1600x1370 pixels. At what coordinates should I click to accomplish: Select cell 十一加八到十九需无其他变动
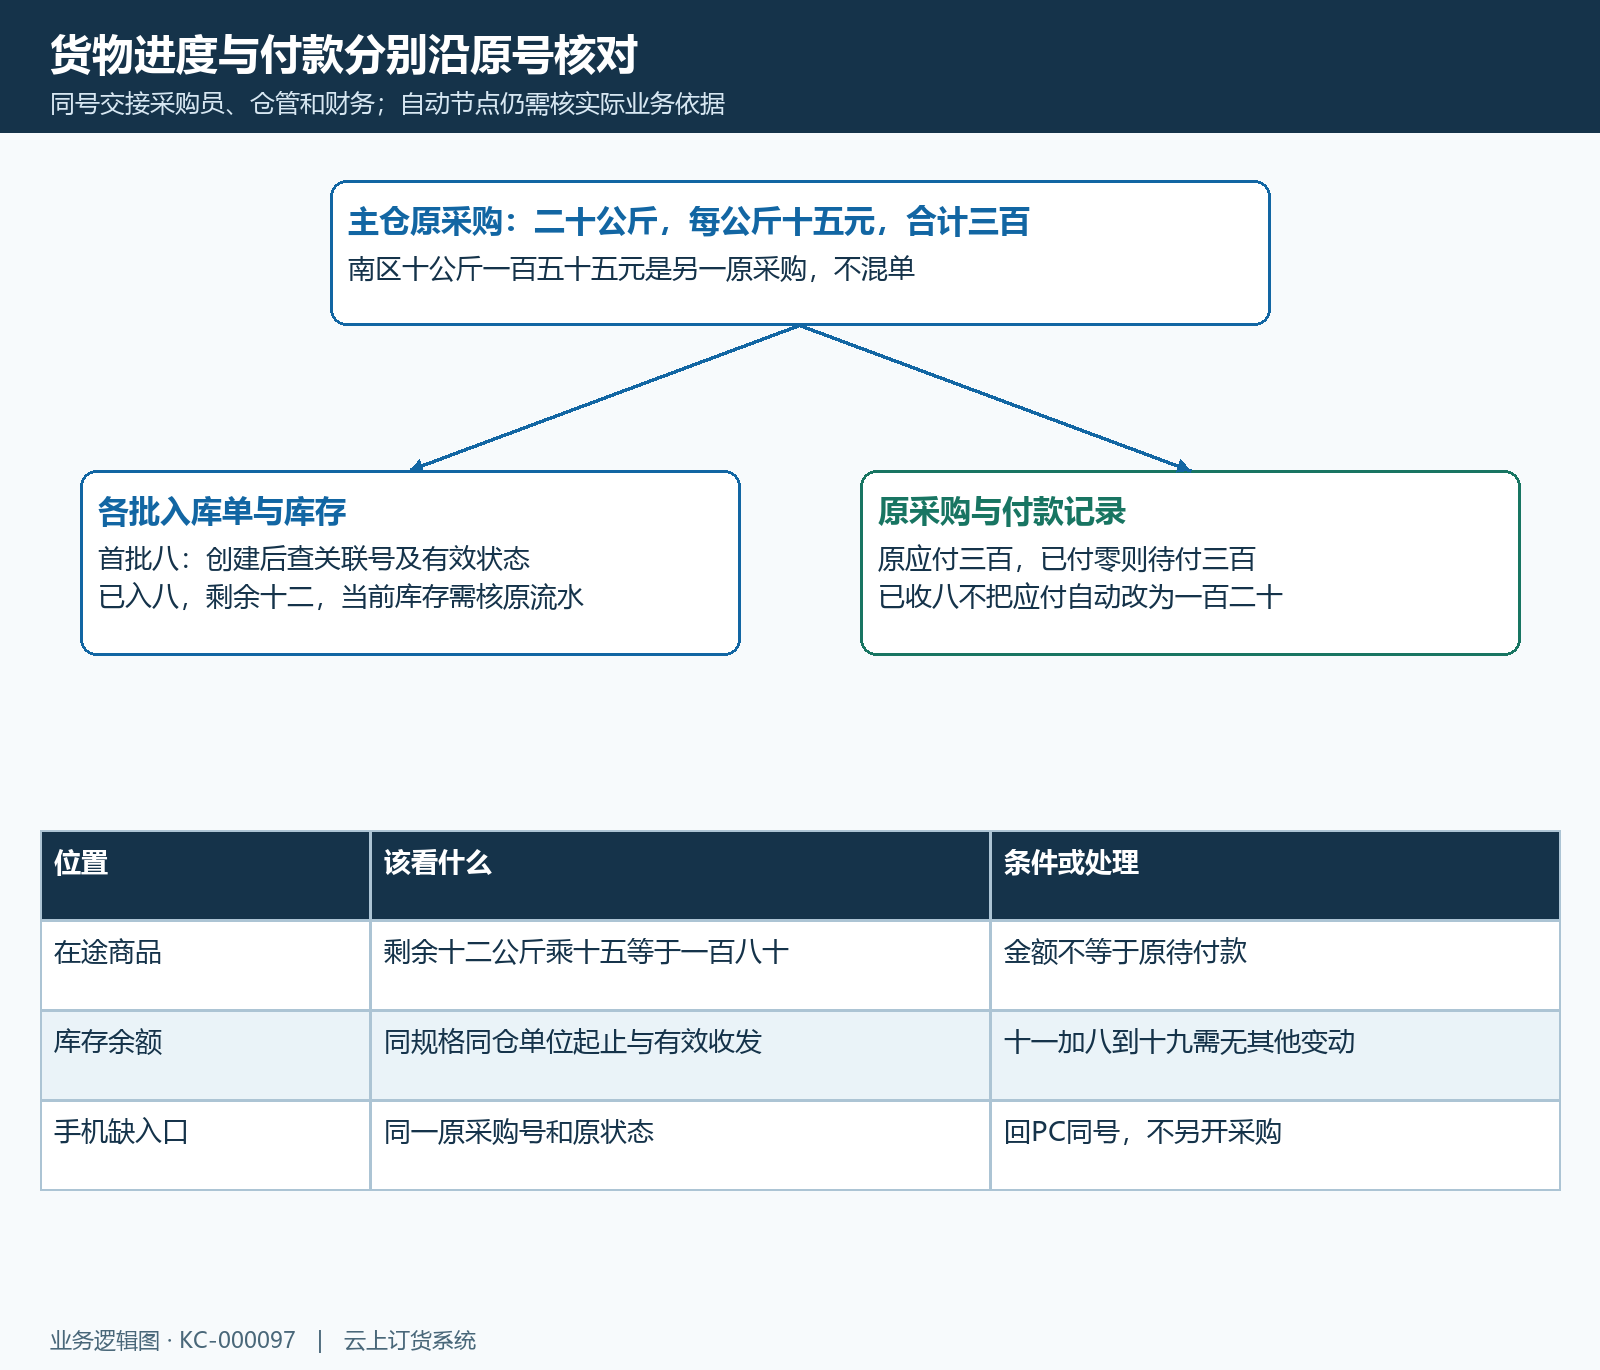[1275, 1055]
